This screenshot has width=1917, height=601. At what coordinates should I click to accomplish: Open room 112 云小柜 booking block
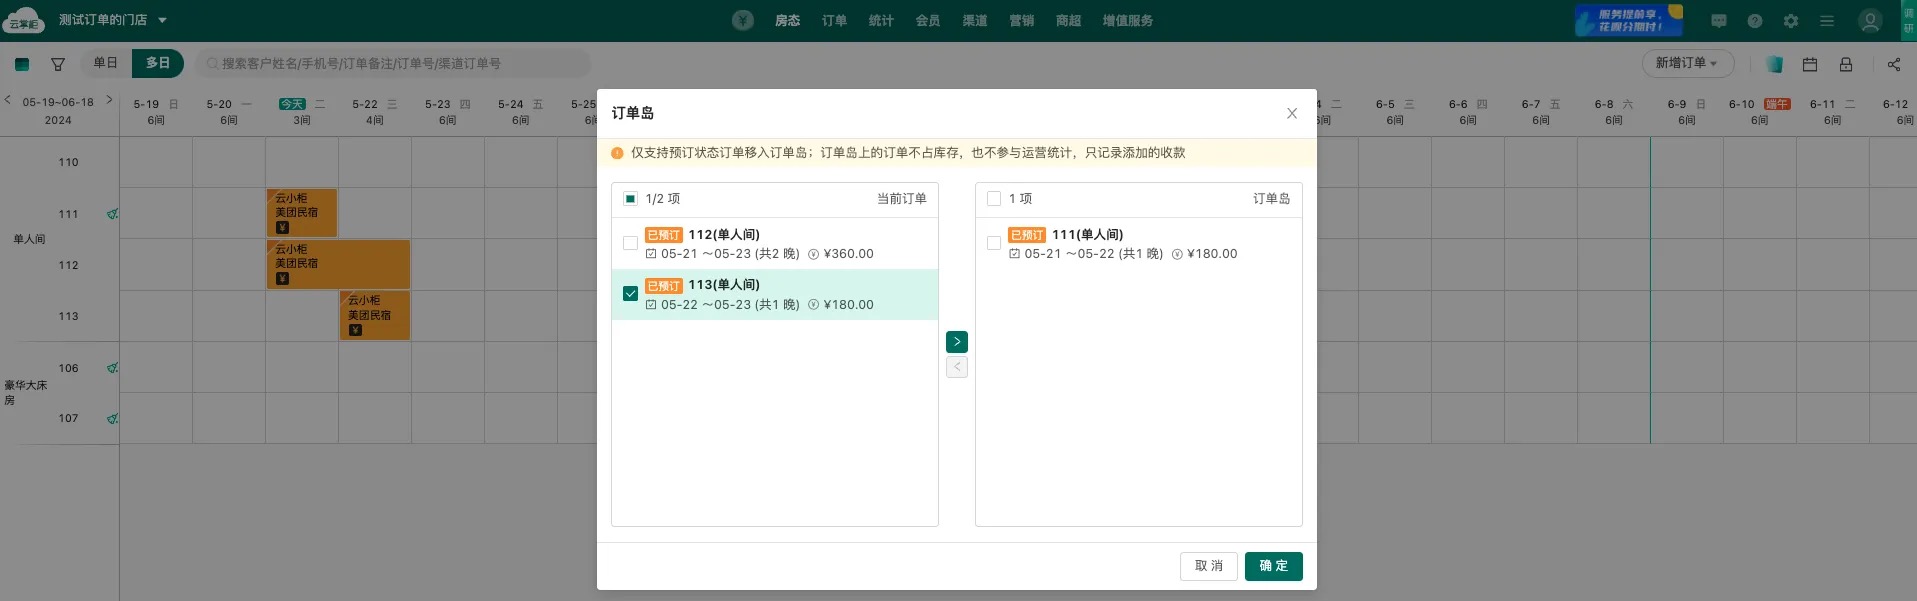pos(338,264)
